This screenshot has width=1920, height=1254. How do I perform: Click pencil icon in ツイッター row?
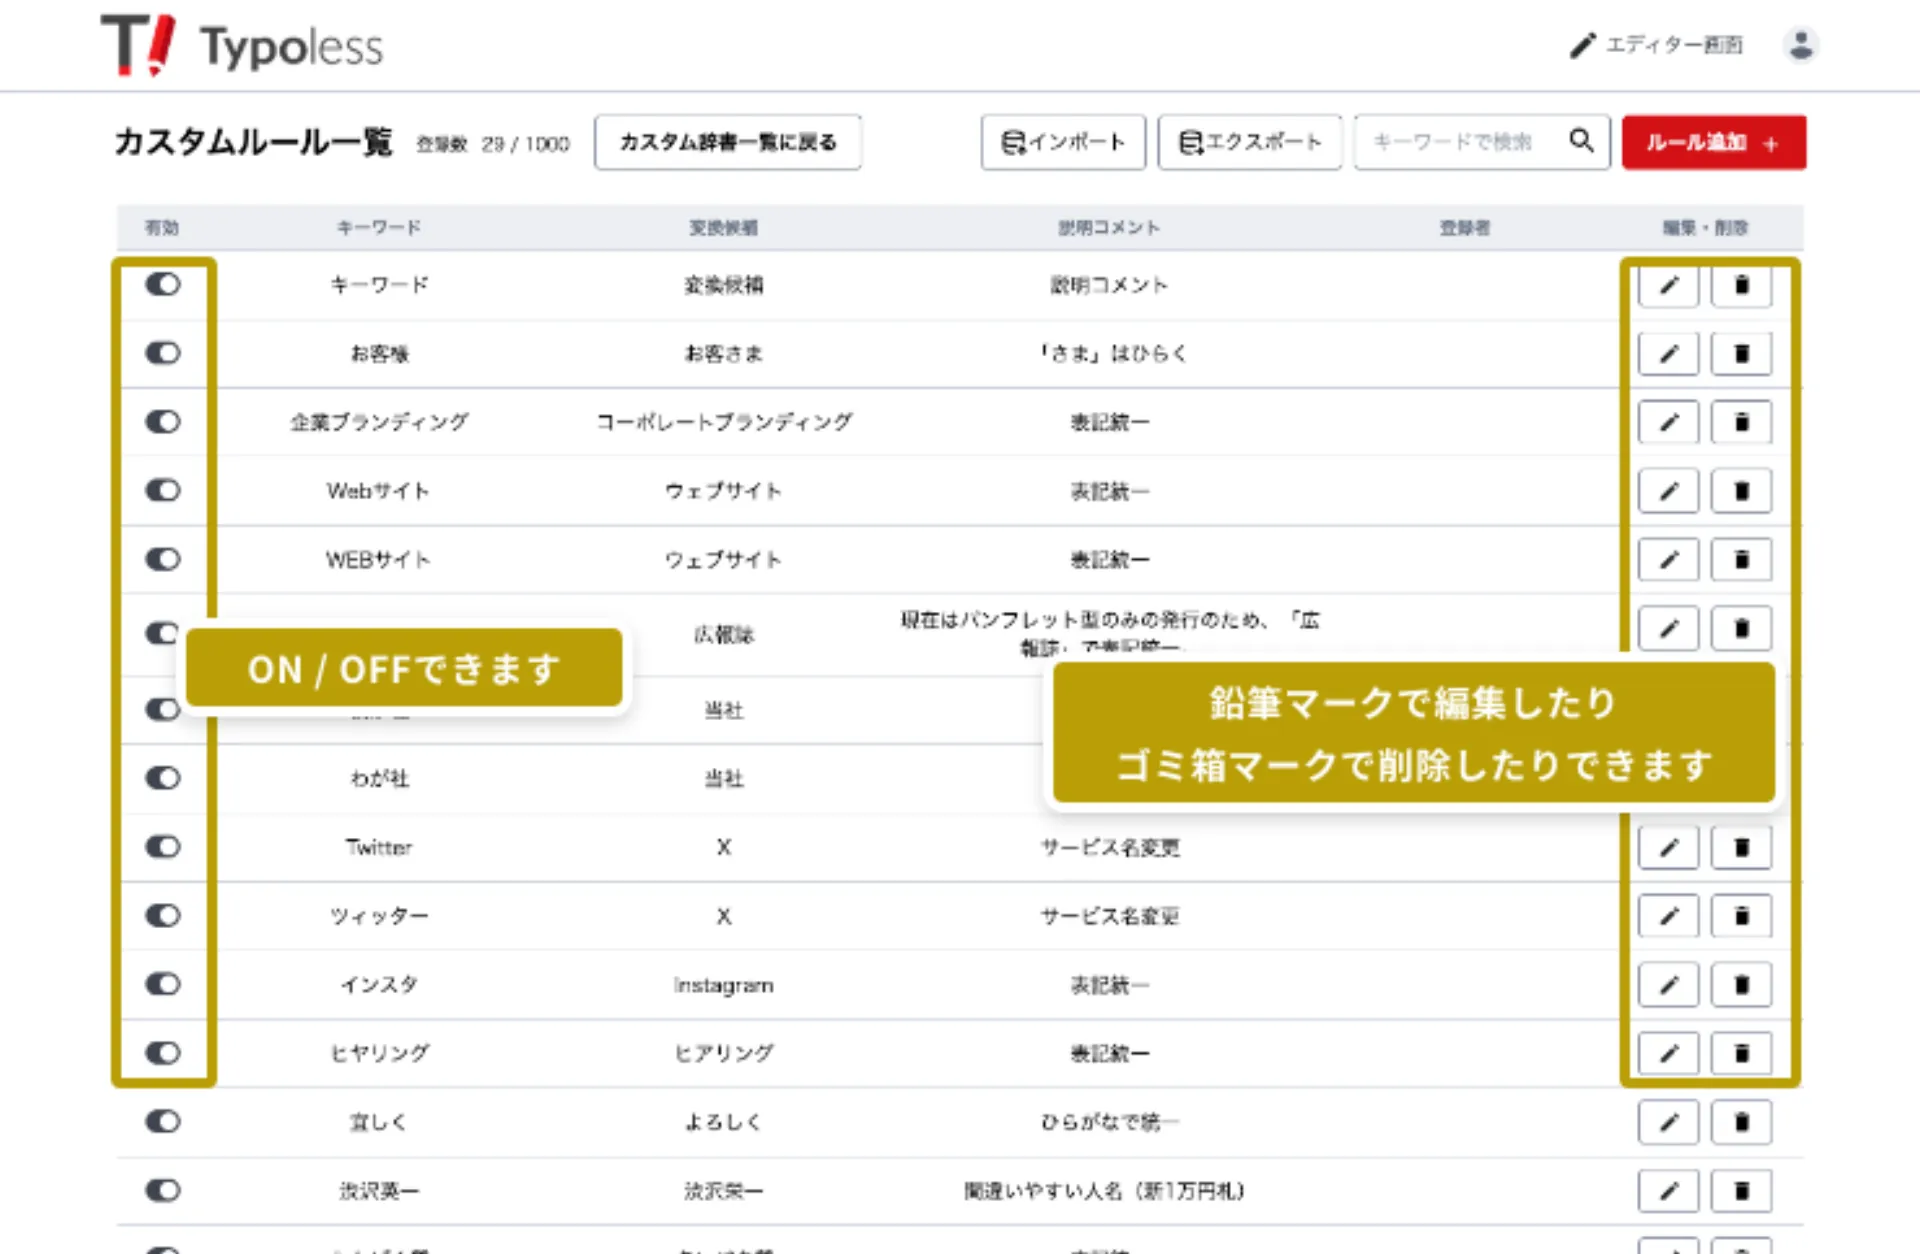pyautogui.click(x=1668, y=916)
